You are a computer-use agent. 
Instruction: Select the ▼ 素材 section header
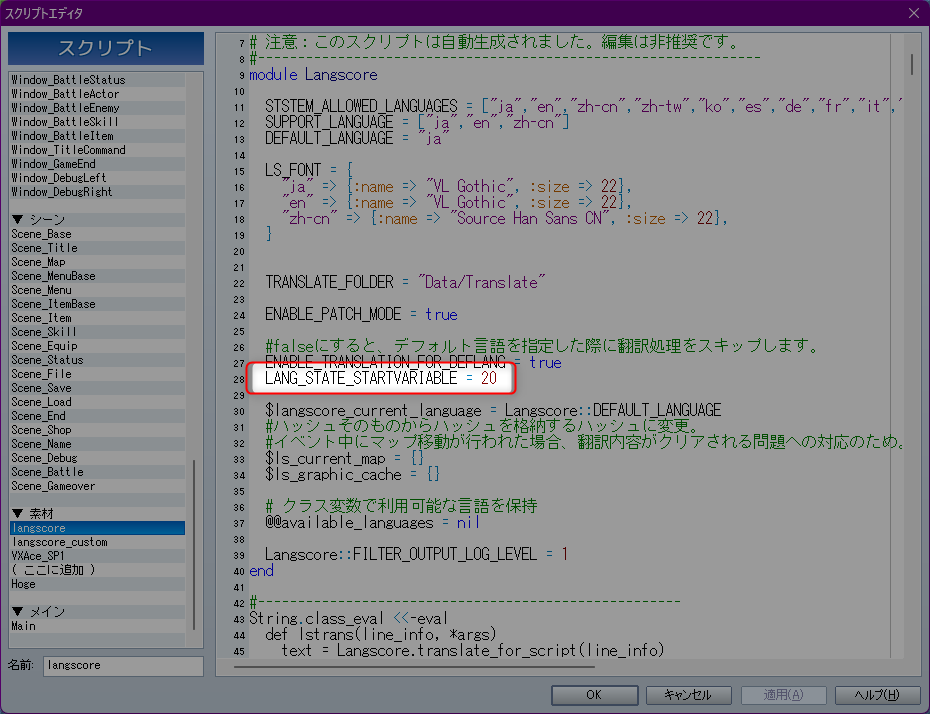coord(98,514)
